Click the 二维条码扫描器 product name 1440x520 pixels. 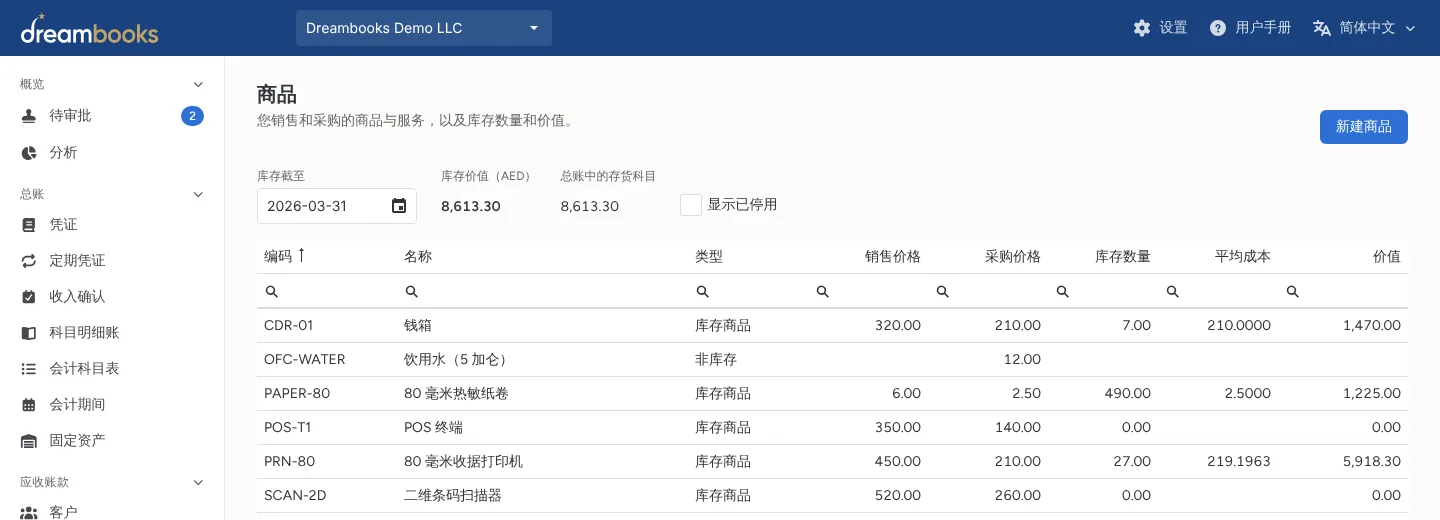click(x=453, y=496)
